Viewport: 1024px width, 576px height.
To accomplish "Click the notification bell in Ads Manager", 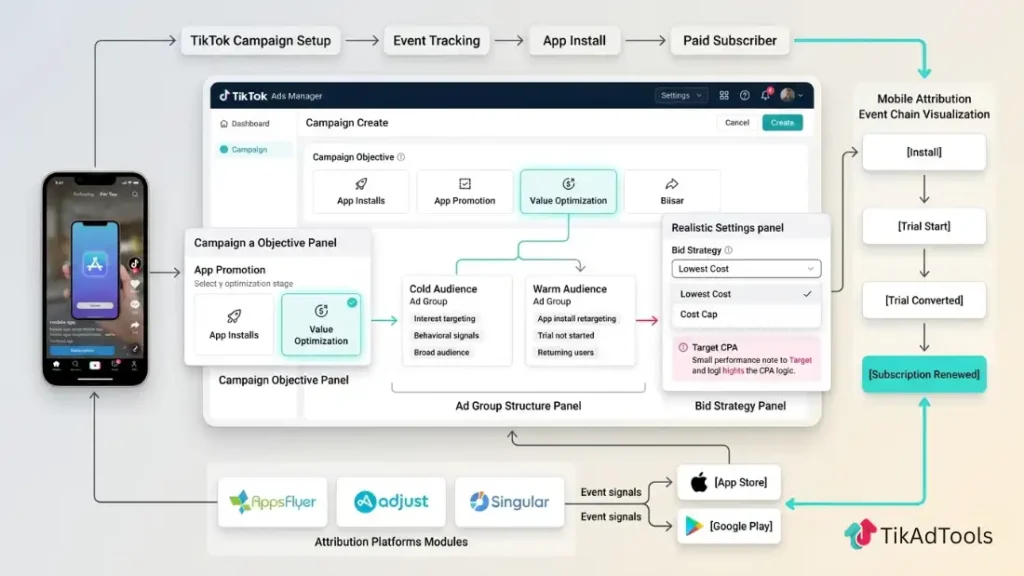I will point(763,95).
